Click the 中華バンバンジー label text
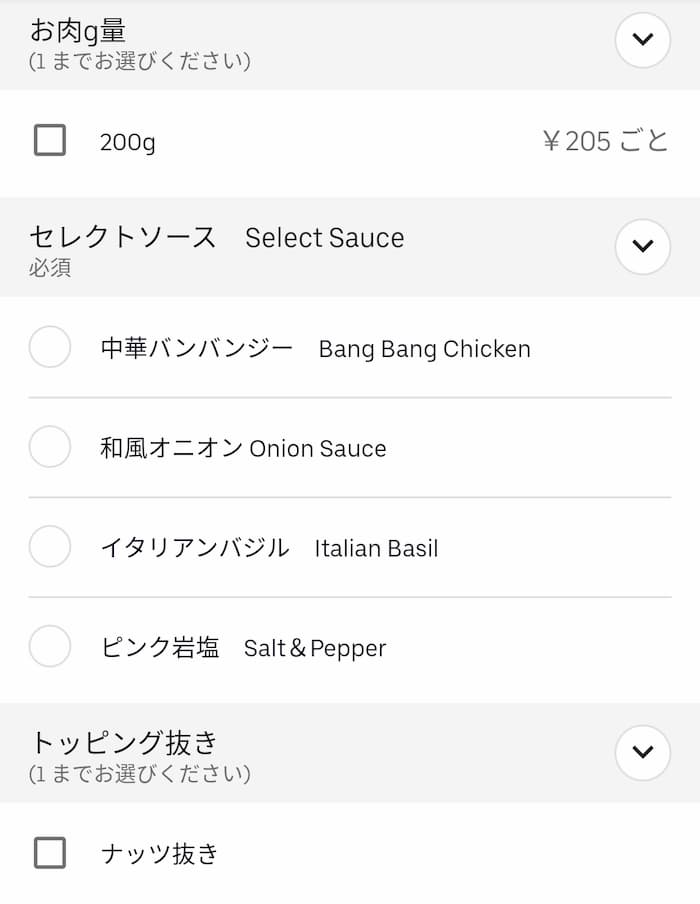Viewport: 700px width, 904px height. click(197, 348)
